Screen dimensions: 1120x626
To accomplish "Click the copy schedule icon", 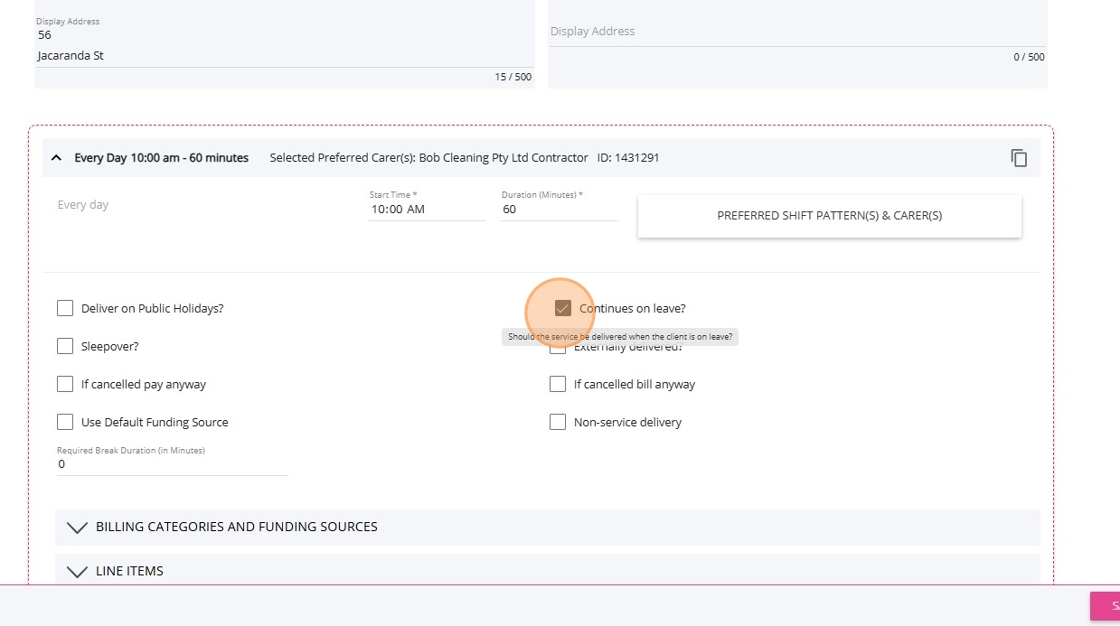I will tap(1018, 158).
